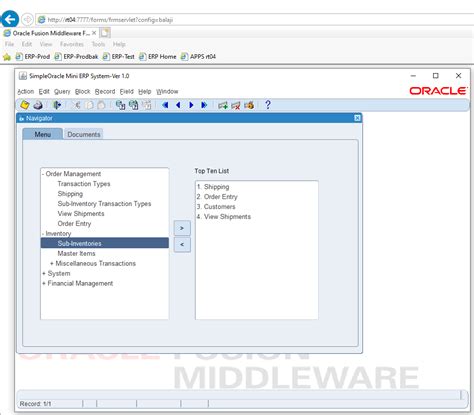Expand the Financial Management node
Viewport: 474px width, 415px height.
[44, 283]
